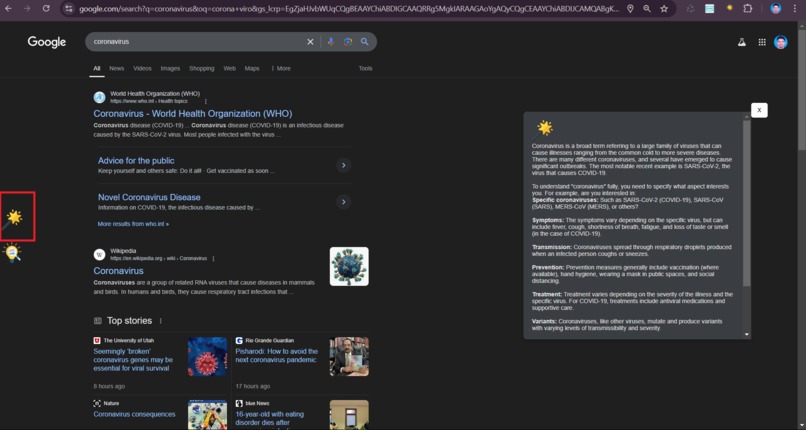This screenshot has width=806, height=430.
Task: Open the Novel Coronavirus Disease link
Action: click(149, 197)
